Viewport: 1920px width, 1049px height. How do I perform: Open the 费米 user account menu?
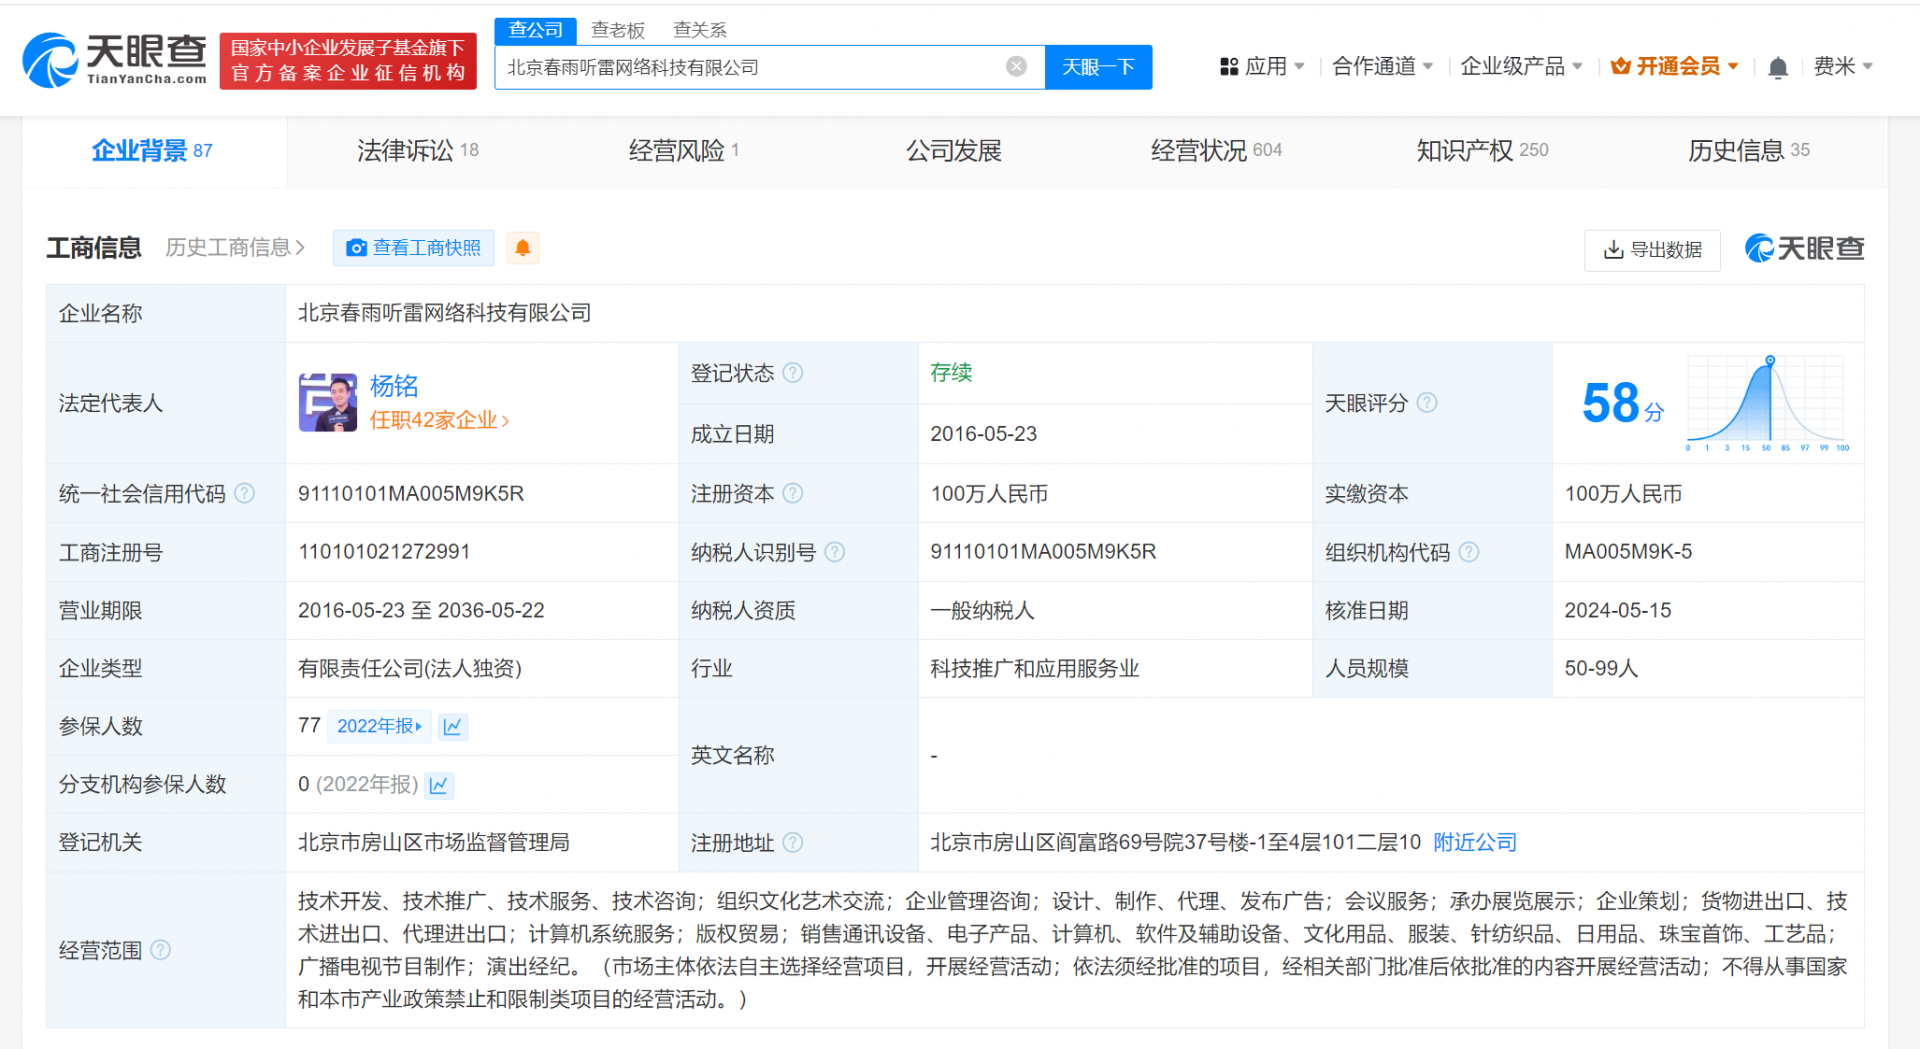(1843, 67)
